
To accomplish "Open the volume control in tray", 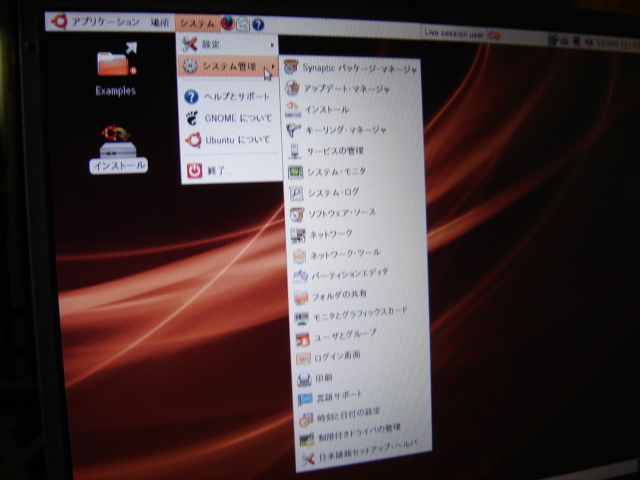I will tap(588, 41).
